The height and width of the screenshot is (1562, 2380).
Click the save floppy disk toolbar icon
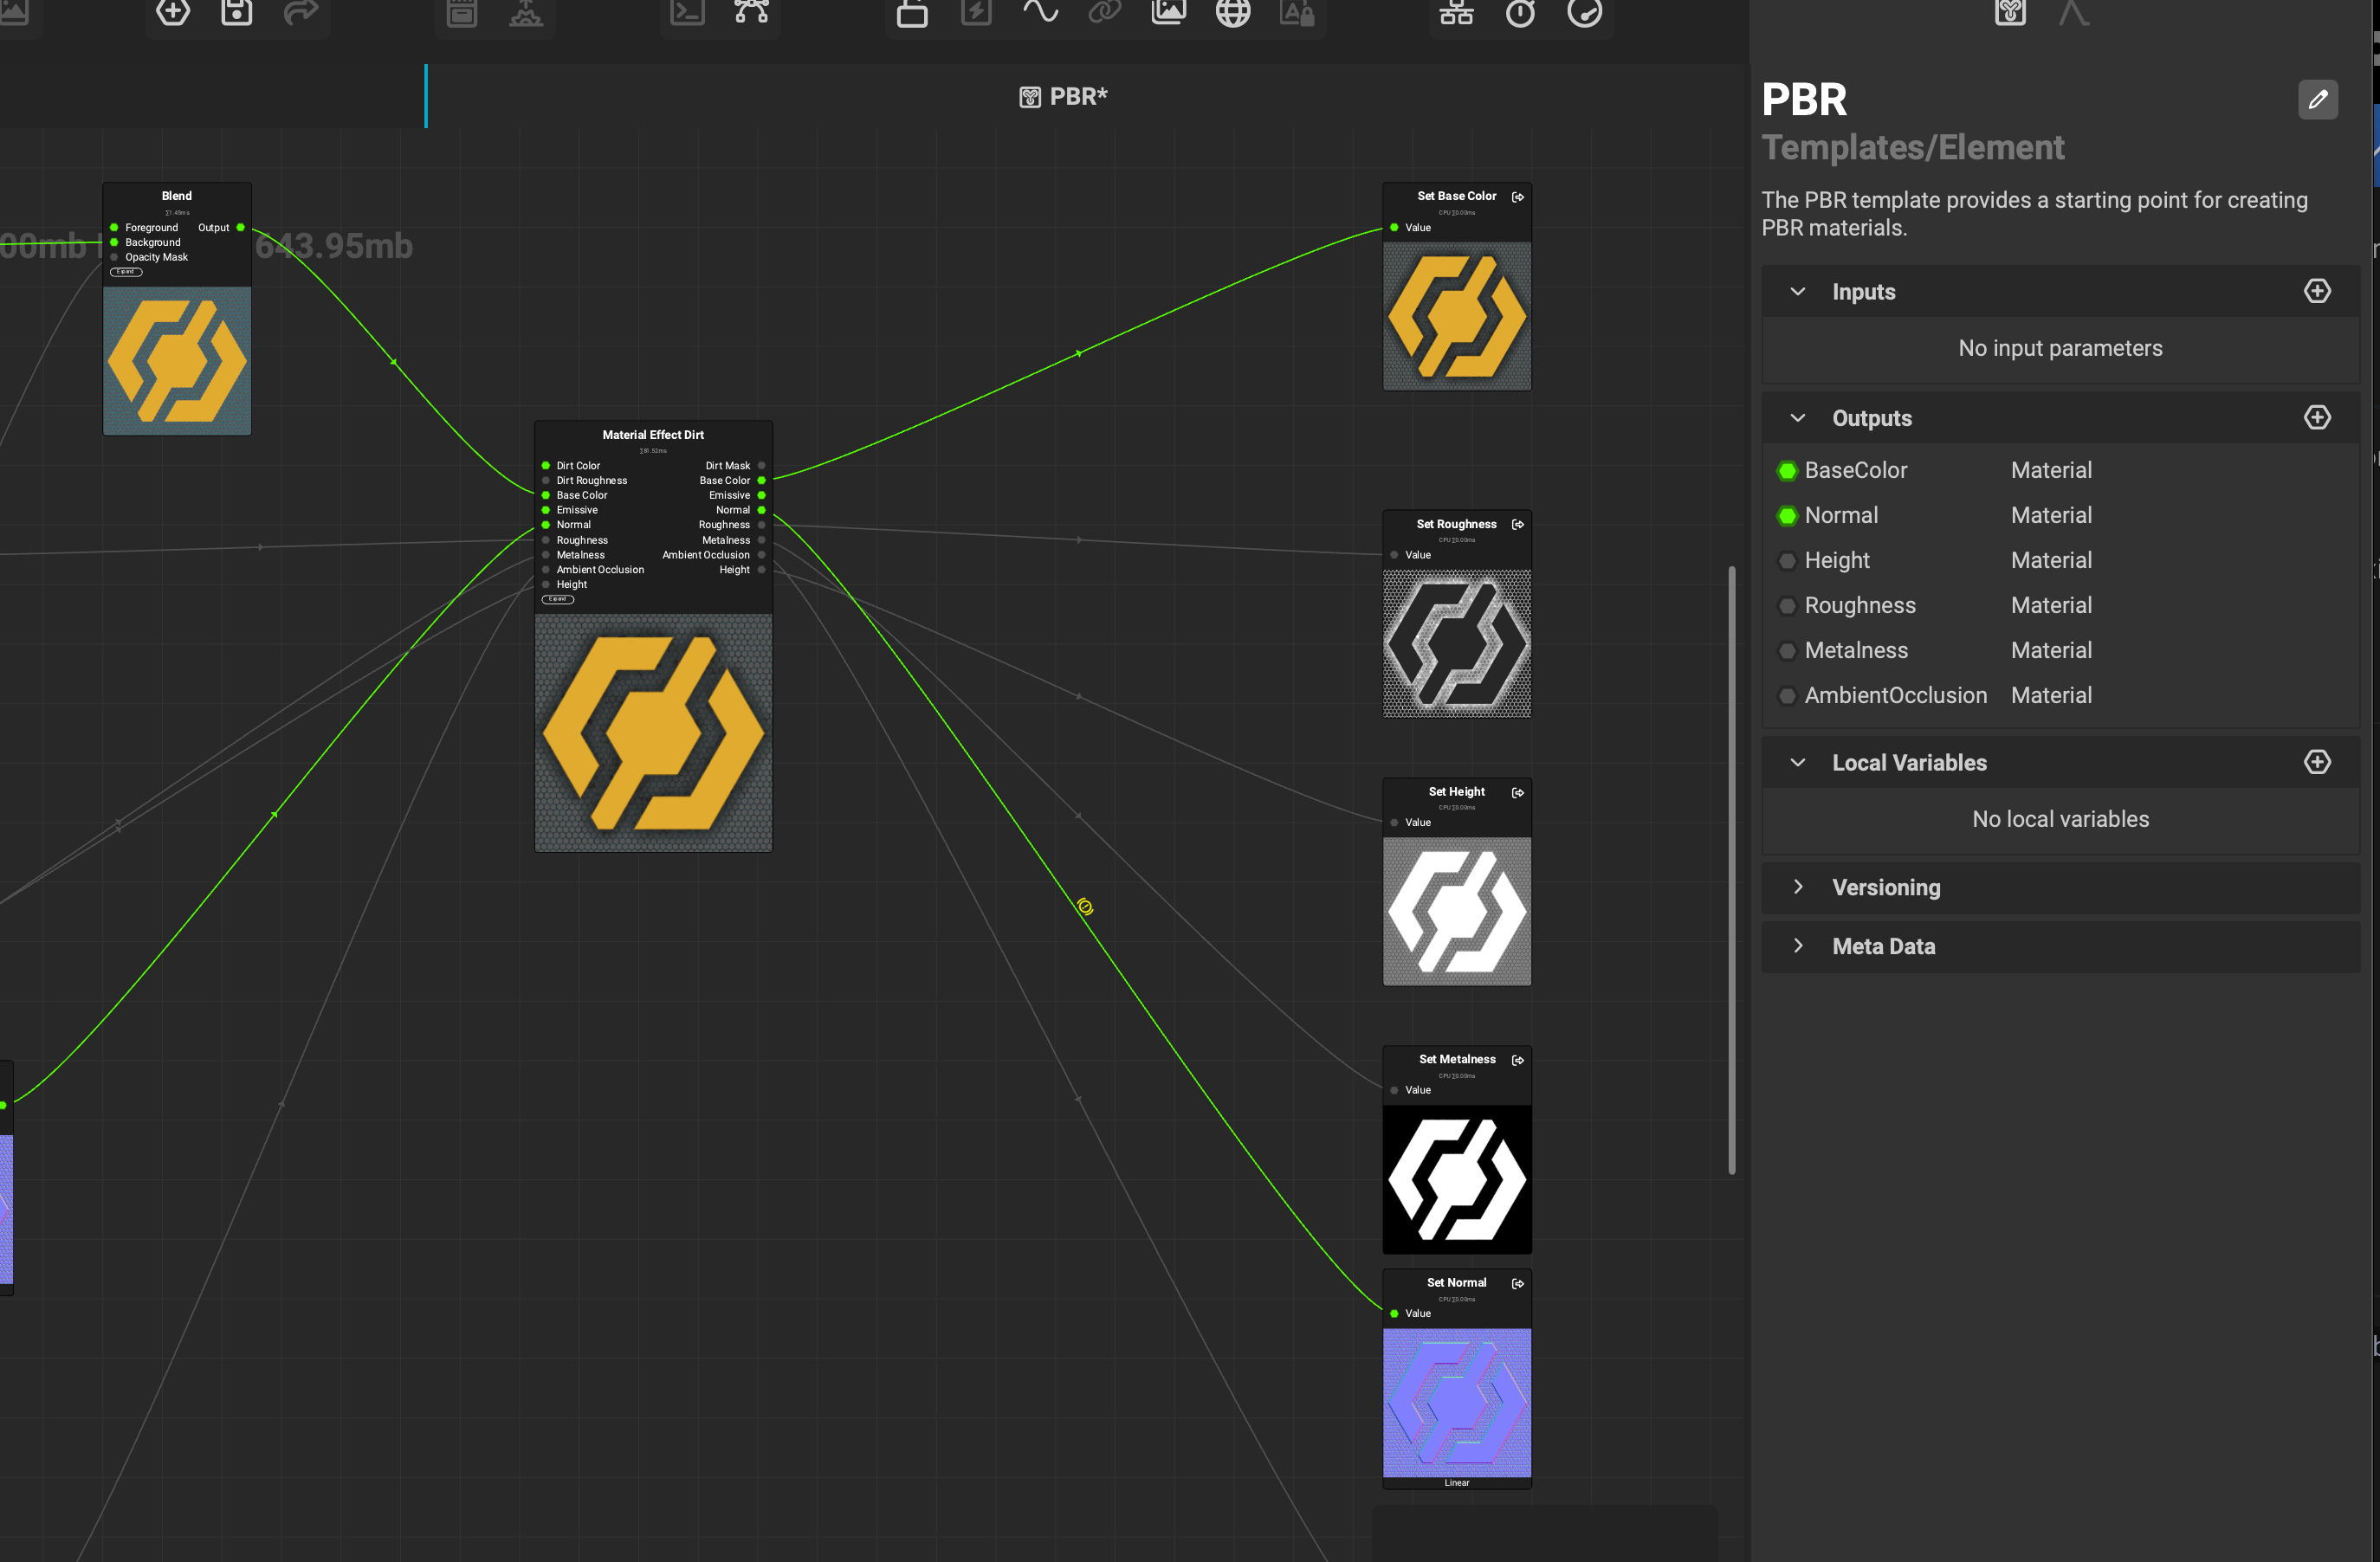pyautogui.click(x=237, y=12)
